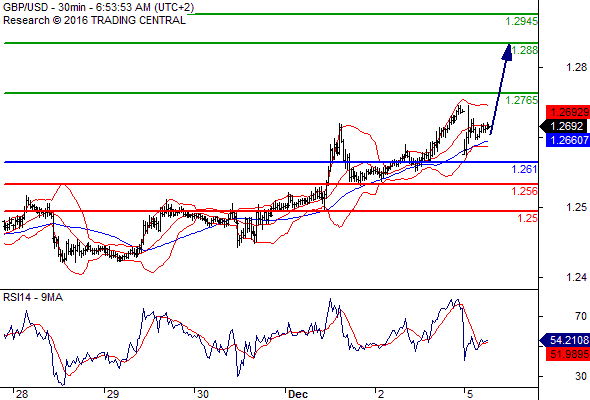Click the red 1.25 support level label

528,218
